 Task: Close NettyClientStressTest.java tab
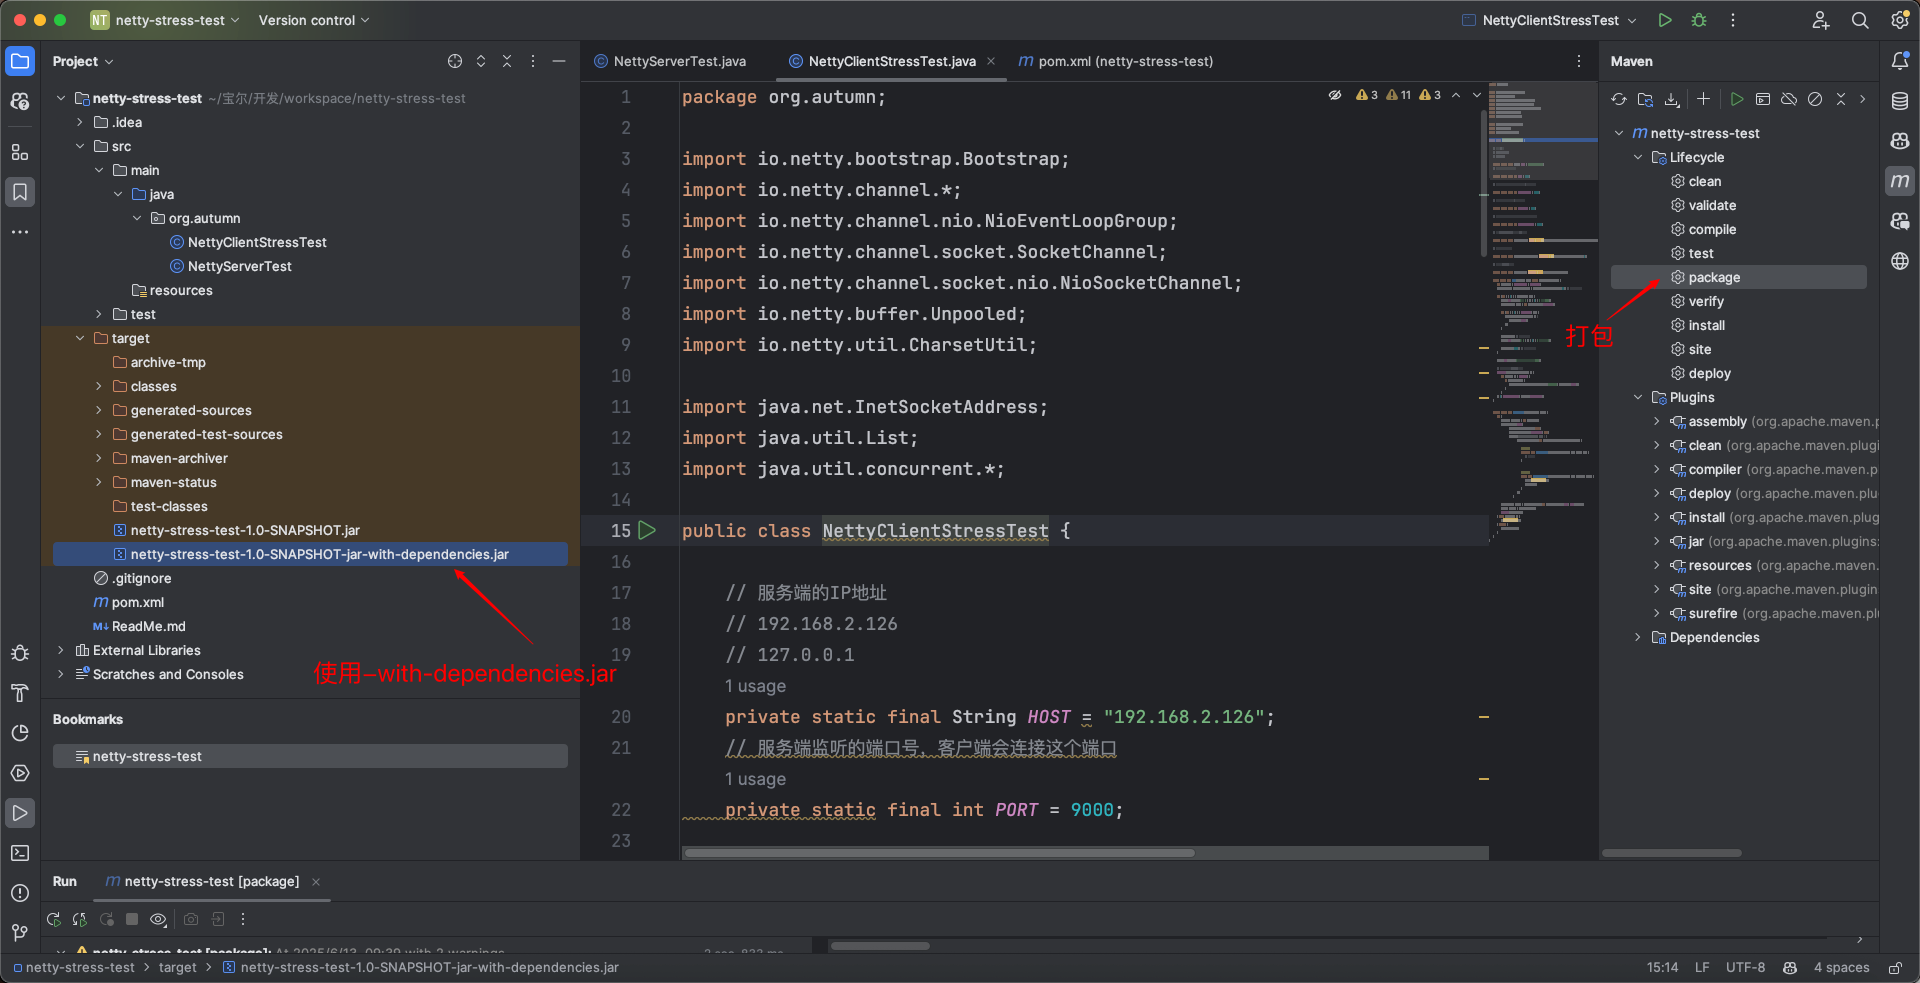(x=991, y=61)
